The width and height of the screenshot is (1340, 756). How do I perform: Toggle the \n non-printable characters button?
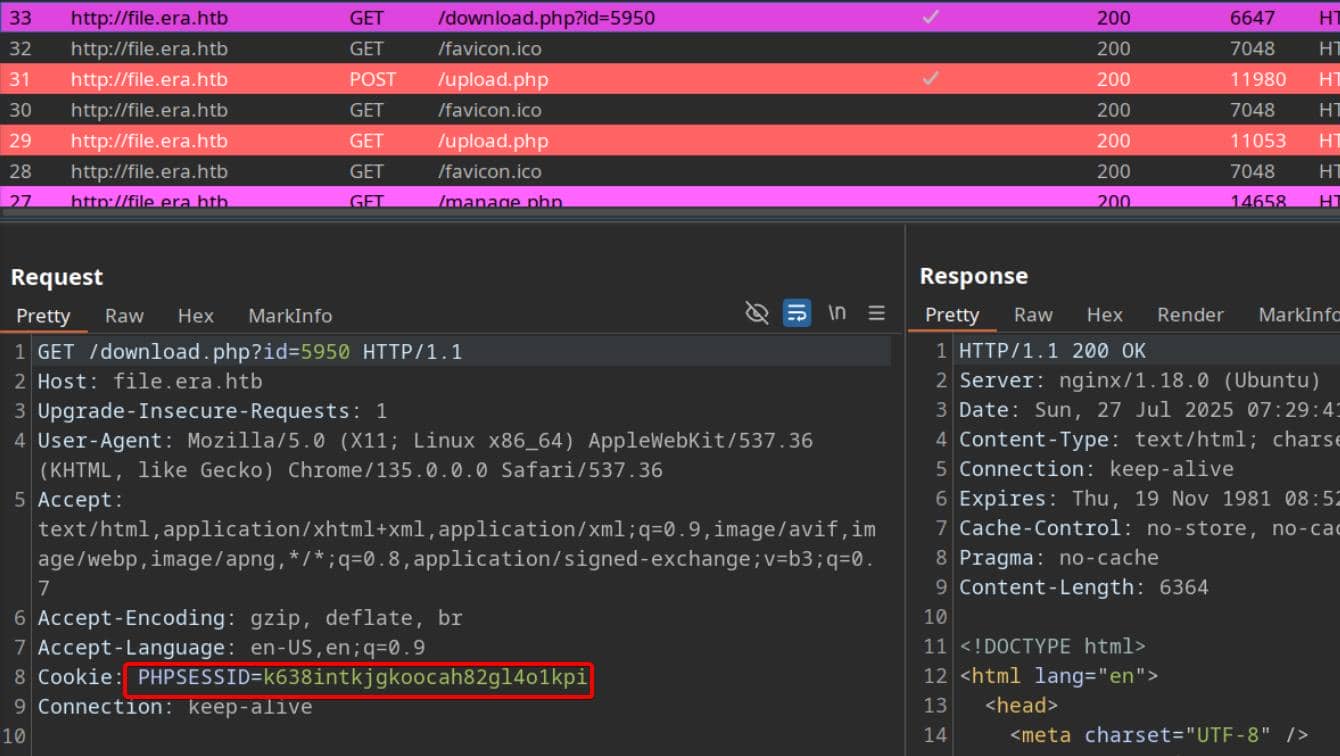tap(837, 313)
